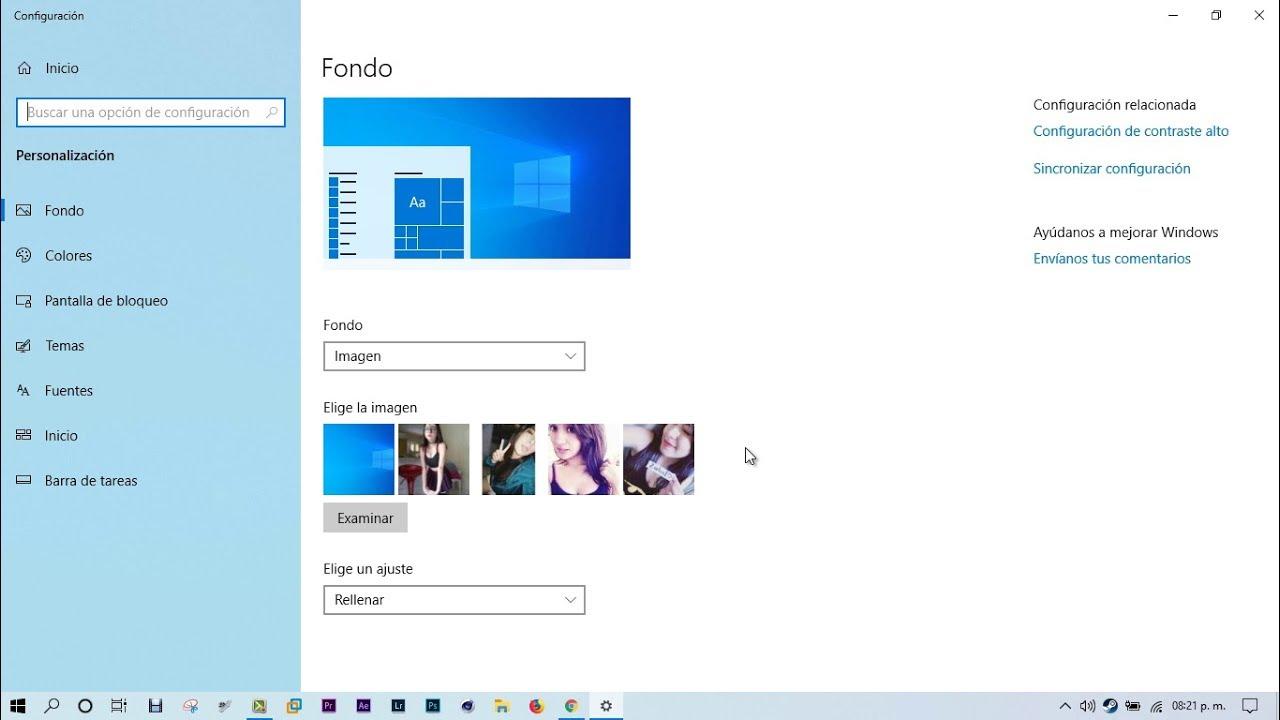Viewport: 1280px width, 720px height.
Task: Click the Examinar button
Action: pos(365,518)
